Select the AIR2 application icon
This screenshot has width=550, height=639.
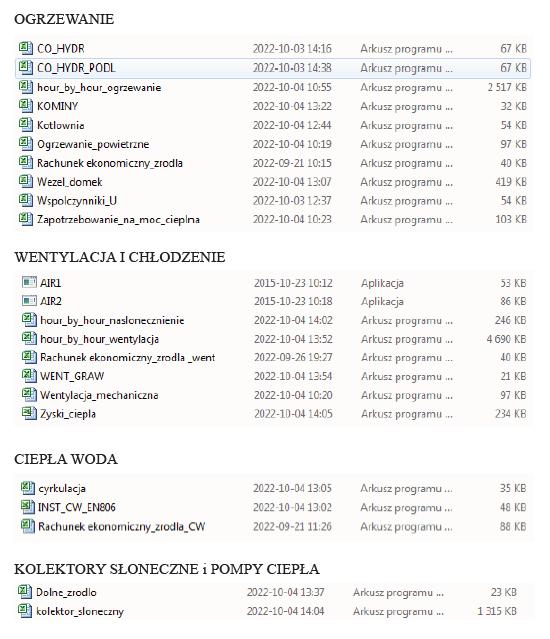click(x=29, y=301)
